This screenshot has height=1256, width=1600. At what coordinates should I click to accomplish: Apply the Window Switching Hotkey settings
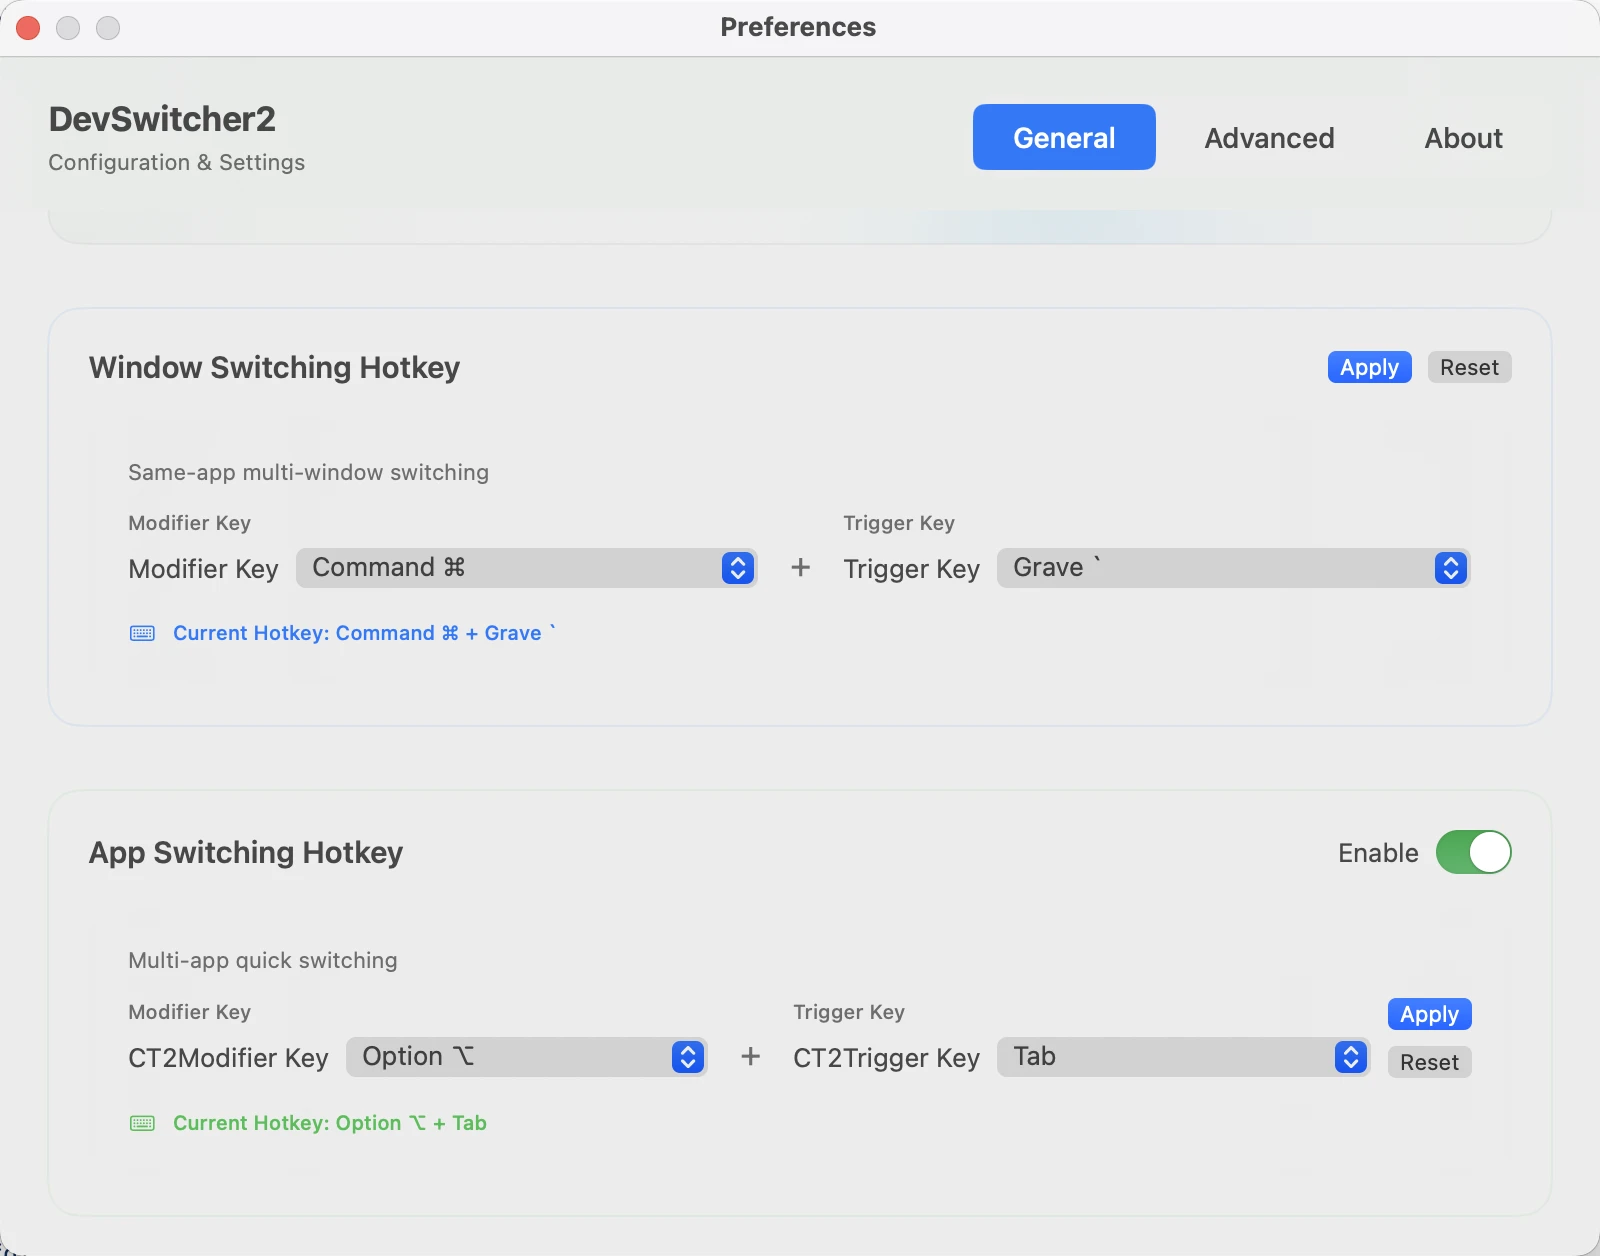pyautogui.click(x=1368, y=367)
